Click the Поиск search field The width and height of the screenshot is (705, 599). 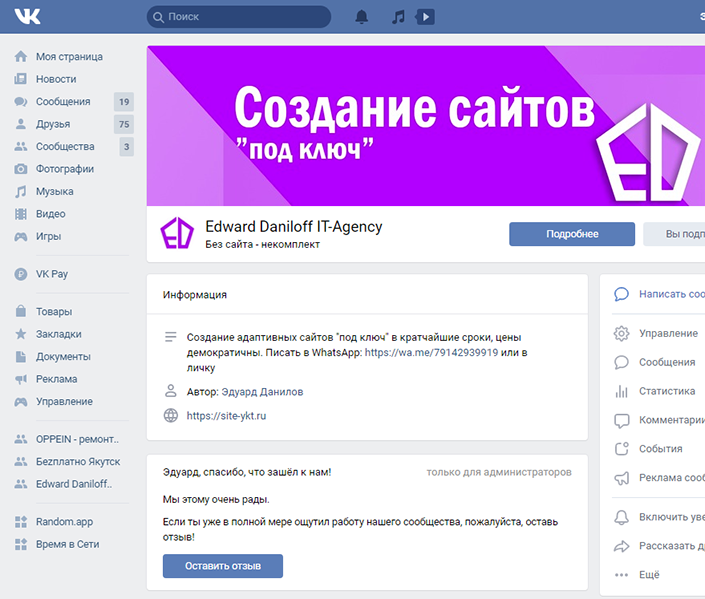239,17
